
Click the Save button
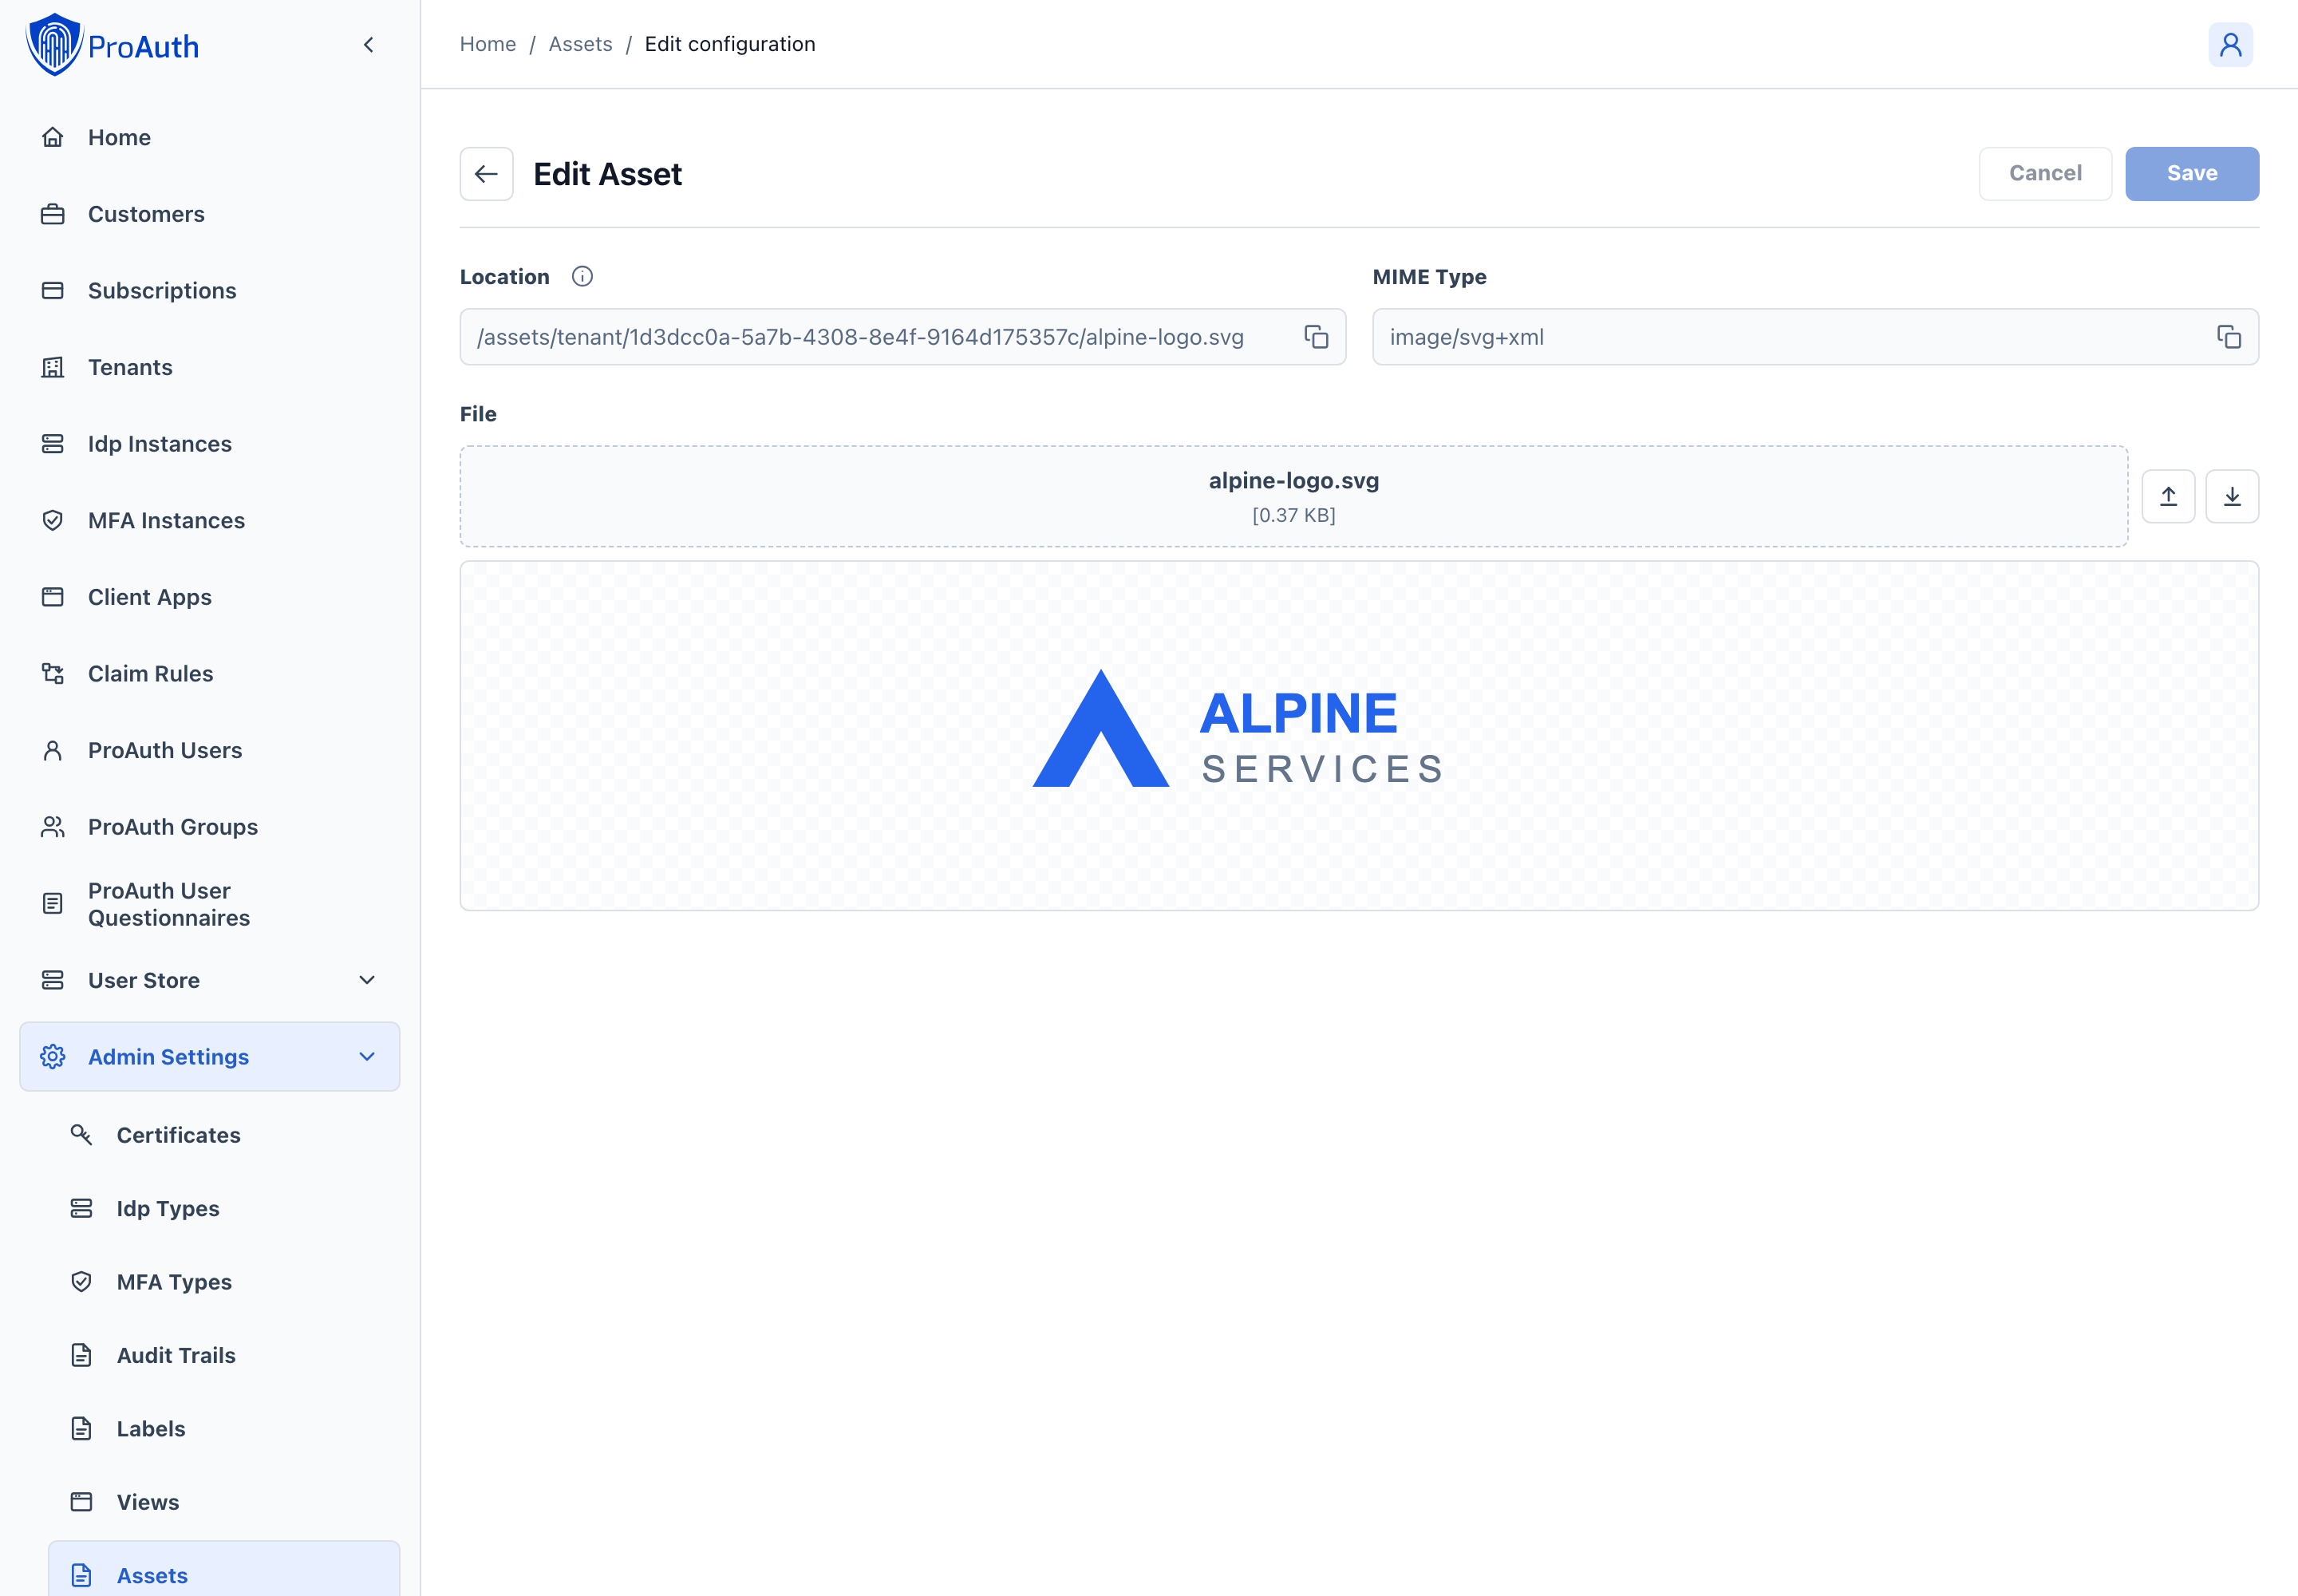click(x=2192, y=174)
